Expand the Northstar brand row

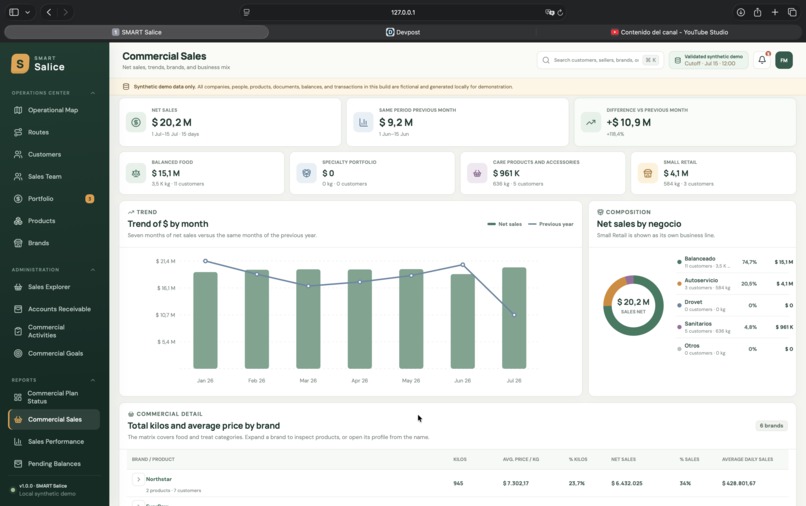click(x=138, y=479)
